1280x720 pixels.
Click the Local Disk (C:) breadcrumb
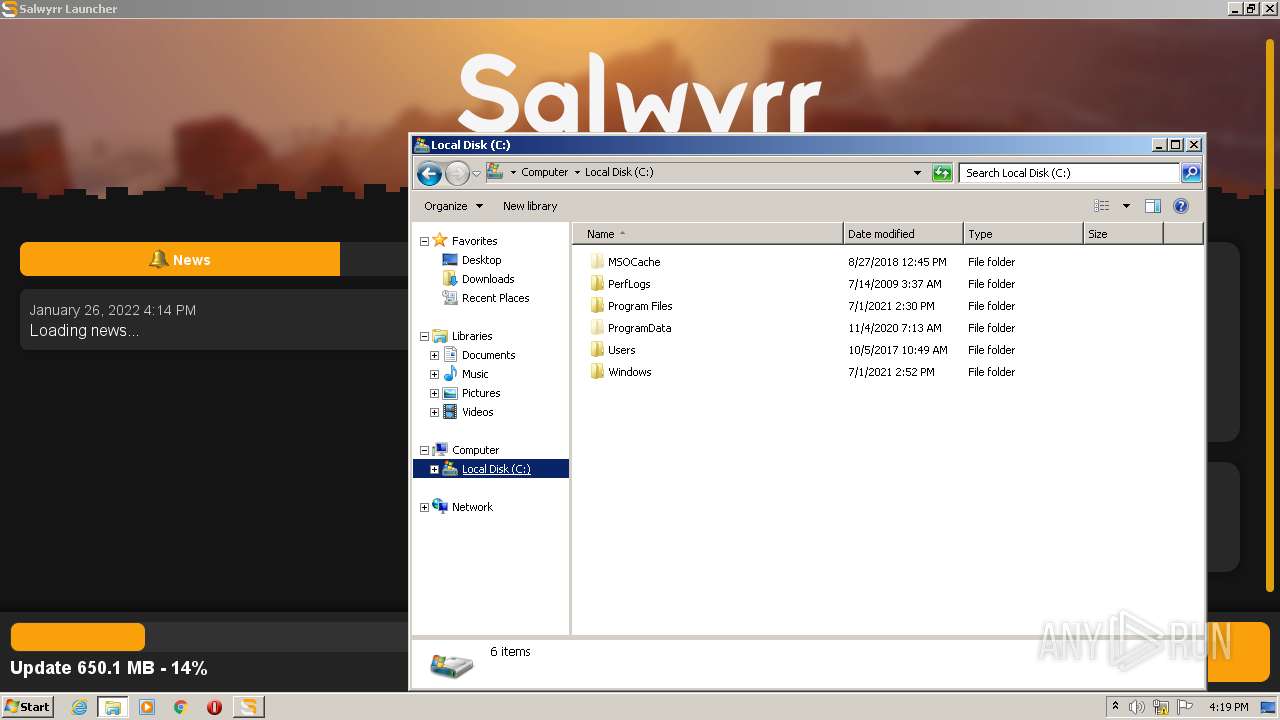[x=619, y=172]
